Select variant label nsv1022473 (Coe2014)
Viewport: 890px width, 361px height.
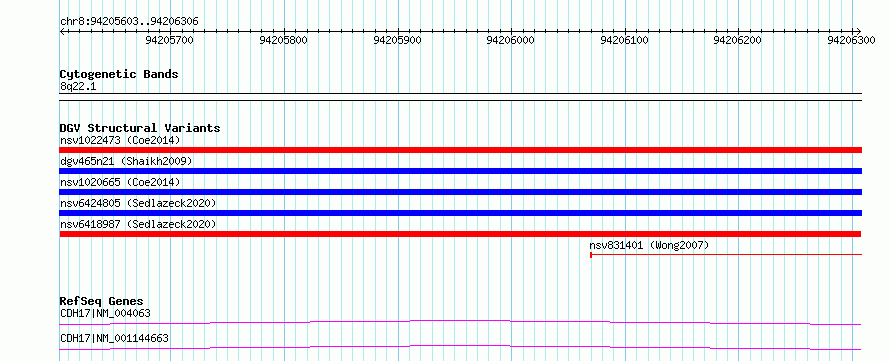pyautogui.click(x=120, y=140)
